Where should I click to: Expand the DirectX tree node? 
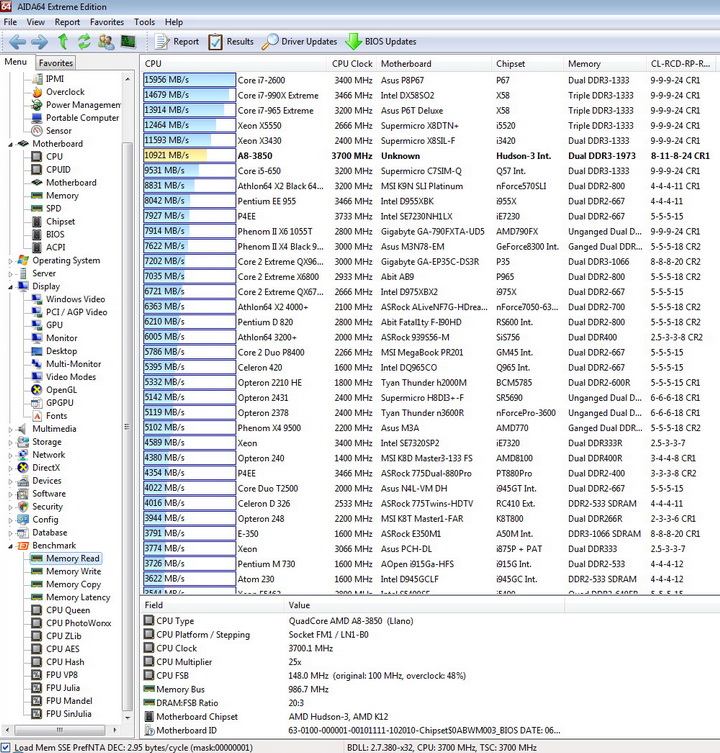pos(11,468)
